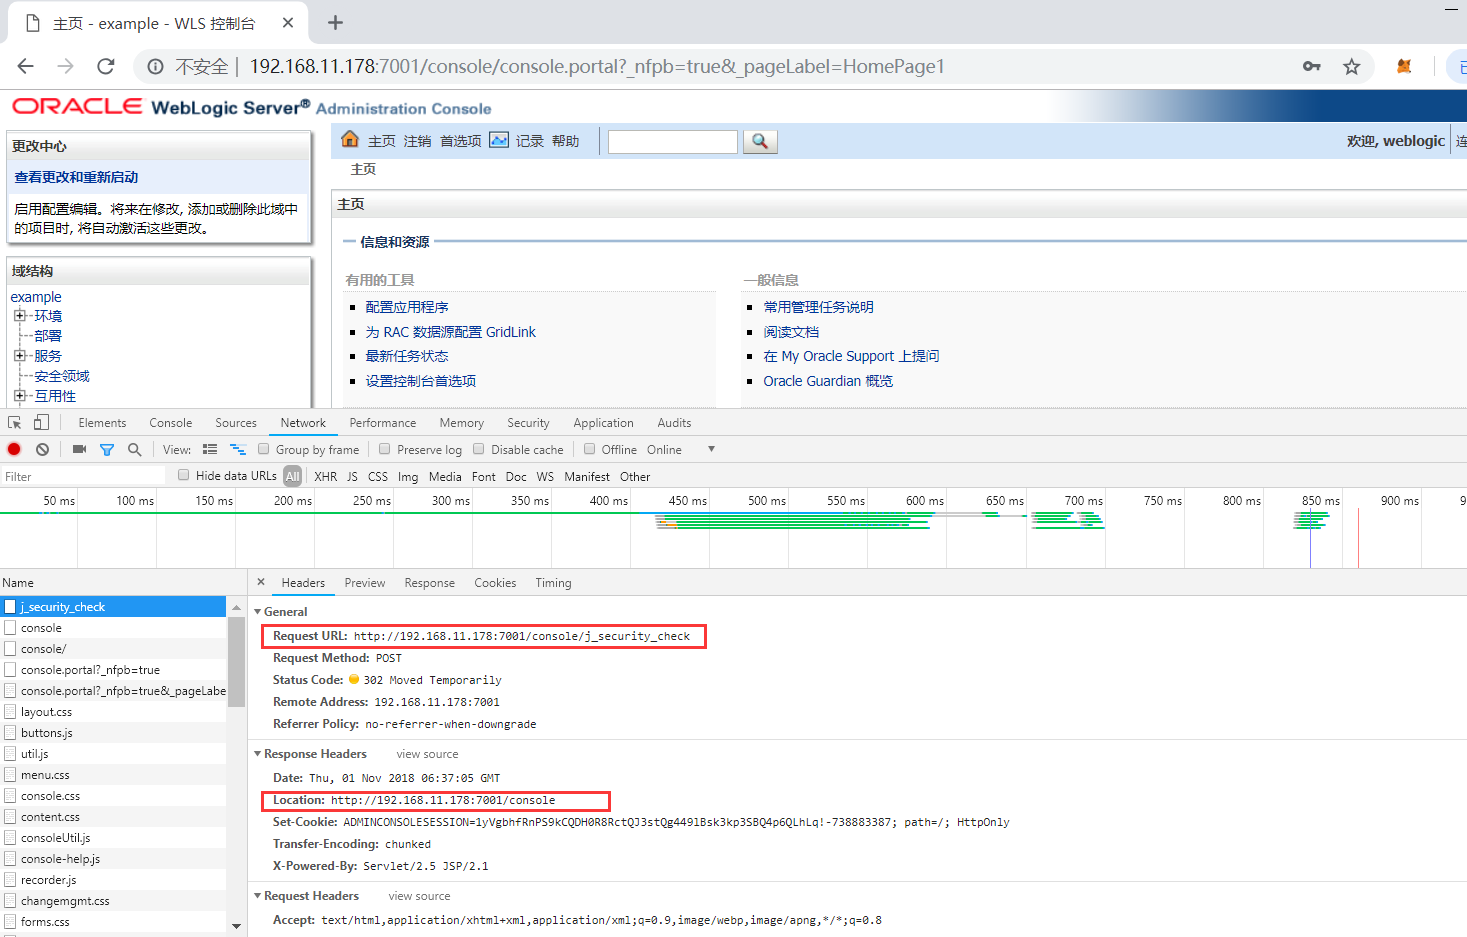
Task: Collapse the Response Headers section
Action: (257, 754)
